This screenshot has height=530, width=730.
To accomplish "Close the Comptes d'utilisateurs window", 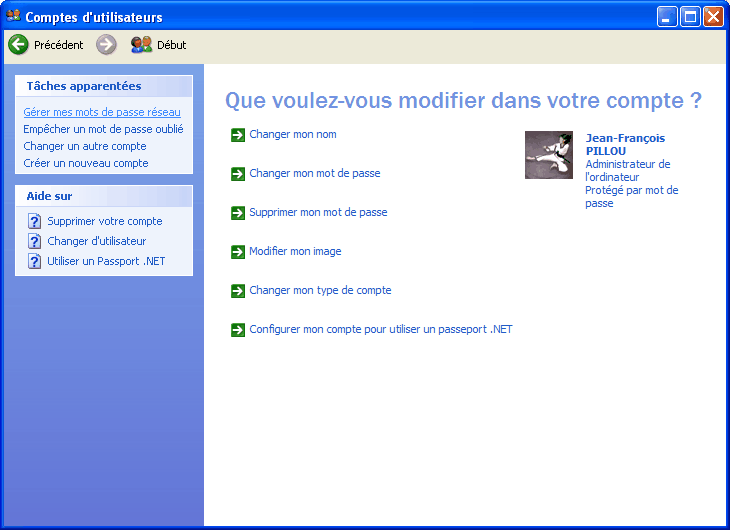I will coord(713,17).
